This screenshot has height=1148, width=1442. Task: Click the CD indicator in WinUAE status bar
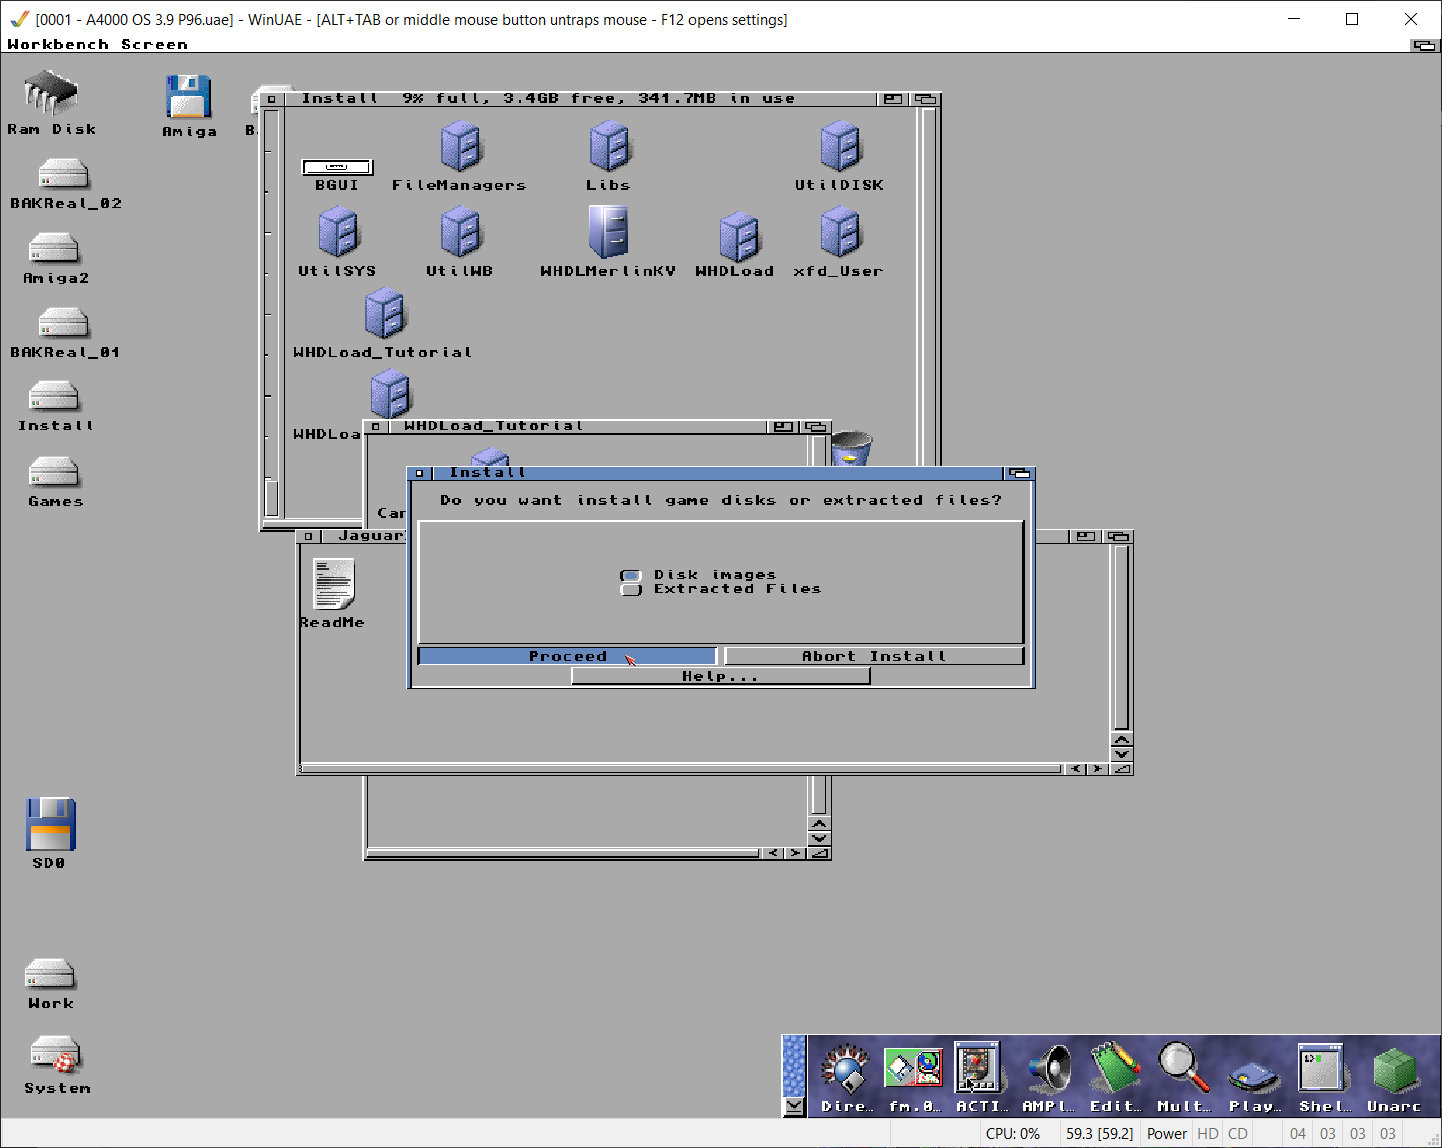pos(1237,1133)
